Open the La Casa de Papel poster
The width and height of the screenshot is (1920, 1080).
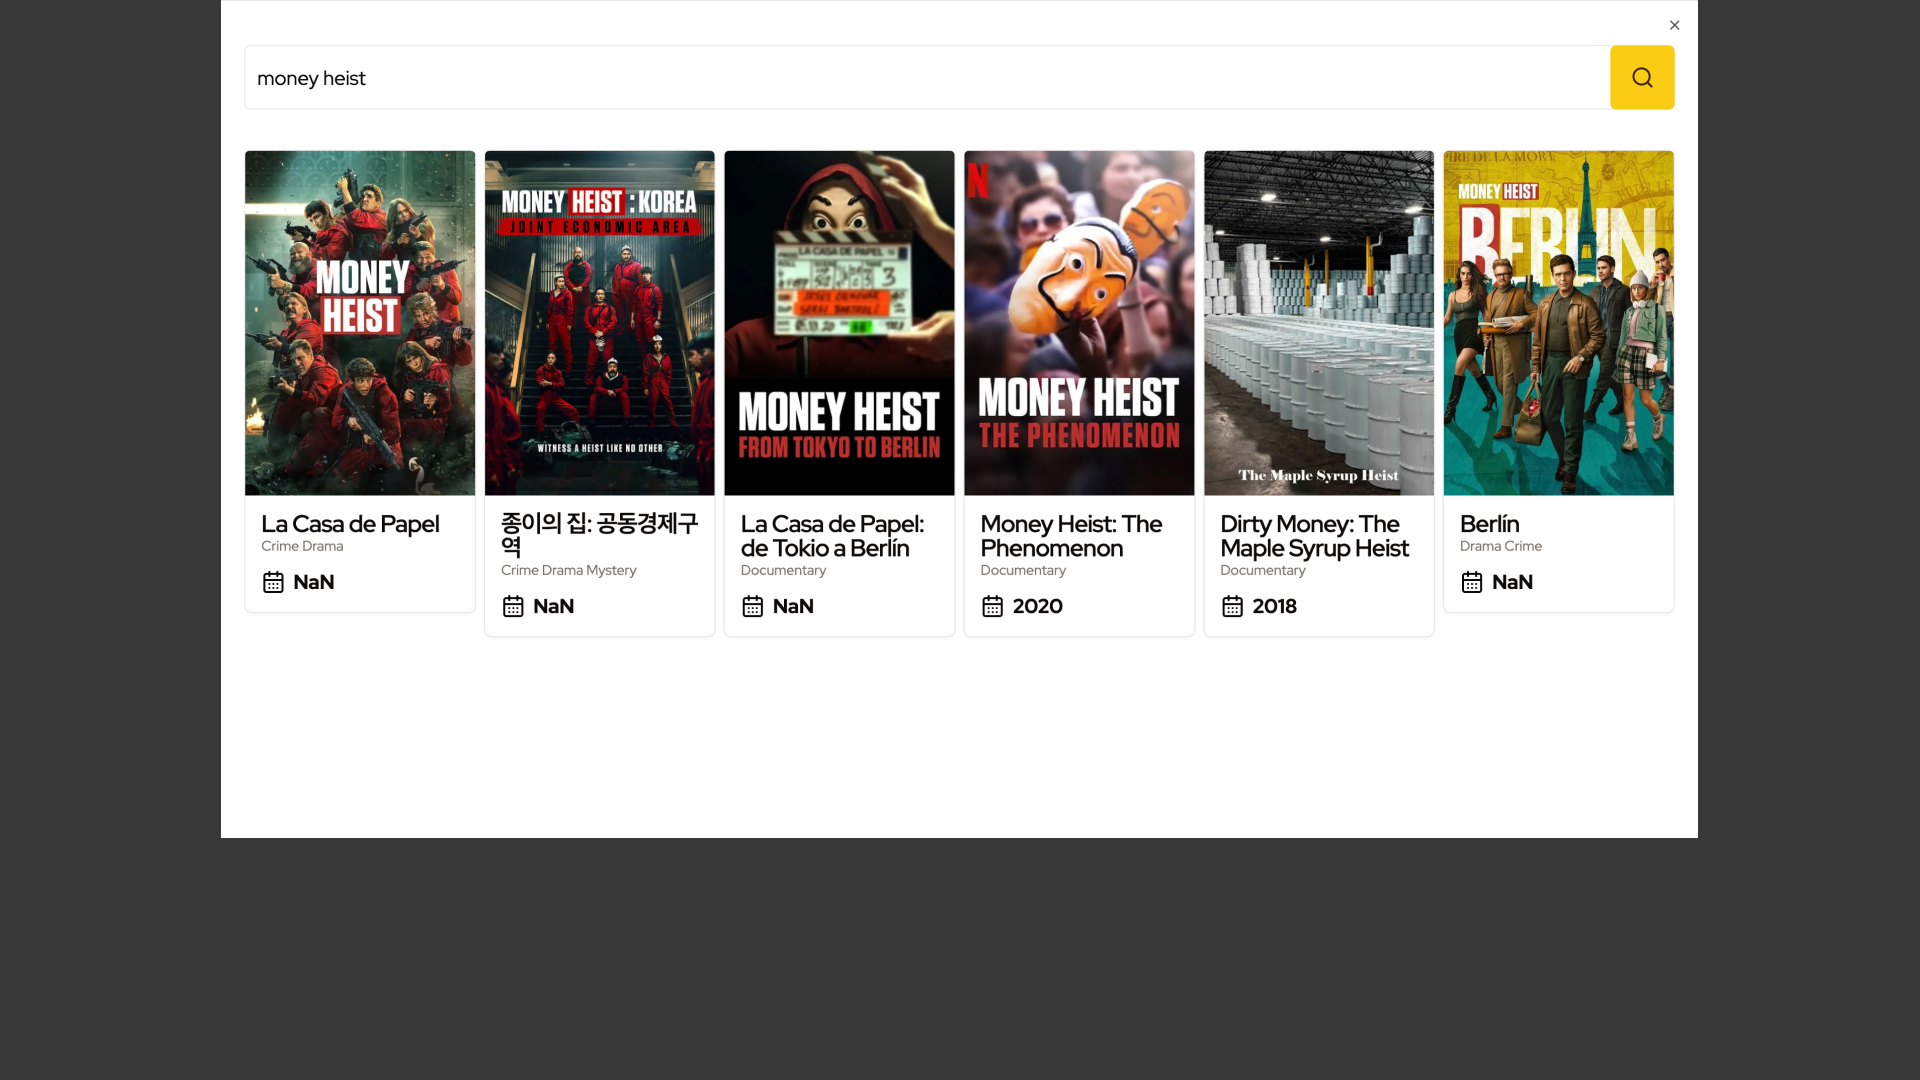(360, 323)
